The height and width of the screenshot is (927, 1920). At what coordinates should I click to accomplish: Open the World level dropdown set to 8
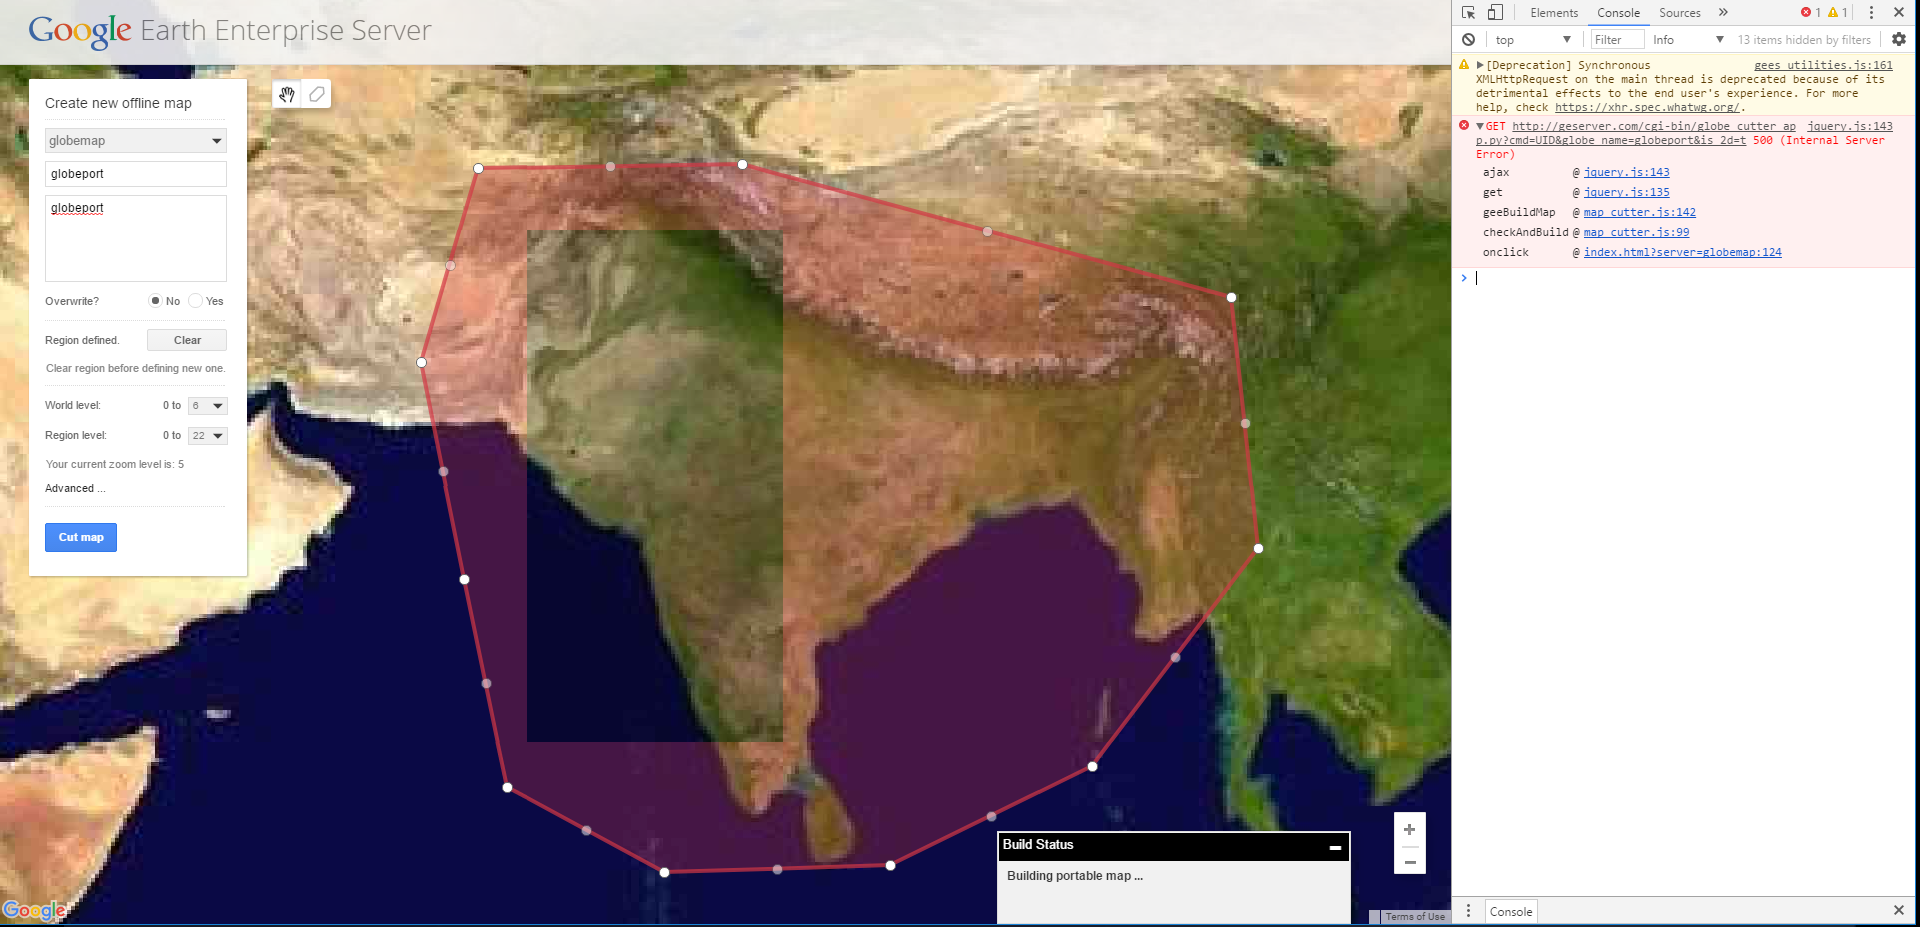coord(208,405)
